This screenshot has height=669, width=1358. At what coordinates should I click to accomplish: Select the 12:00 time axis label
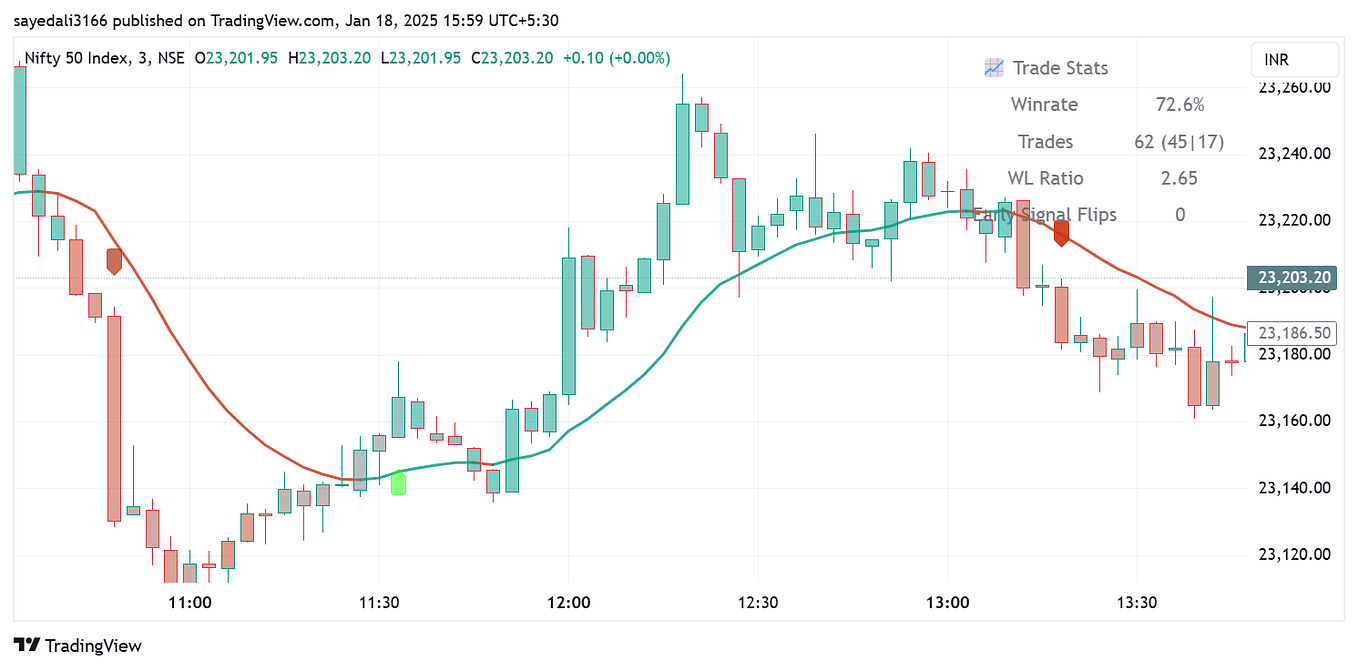(x=569, y=603)
